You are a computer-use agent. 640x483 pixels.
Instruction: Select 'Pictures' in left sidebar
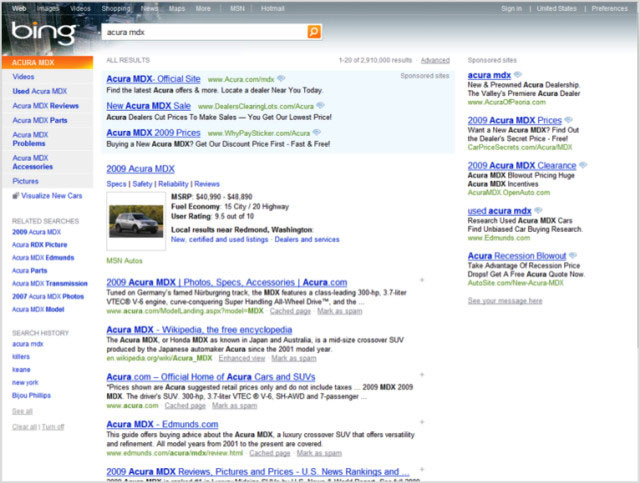click(x=25, y=181)
